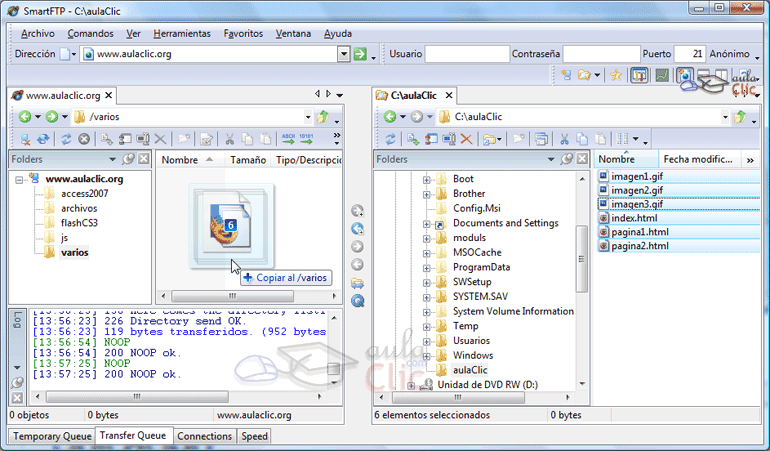The image size is (770, 451).
Task: Click the Usuario input field
Action: point(467,54)
